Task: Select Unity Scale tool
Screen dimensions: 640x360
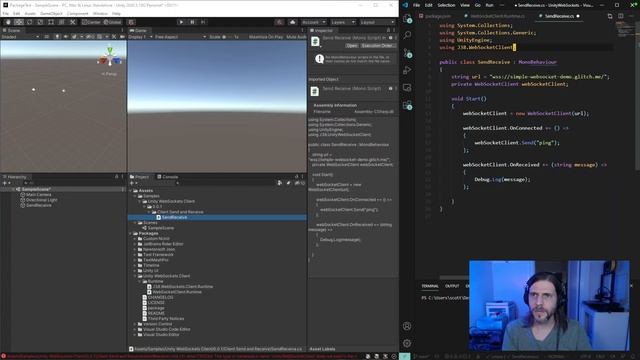Action: click(40, 22)
